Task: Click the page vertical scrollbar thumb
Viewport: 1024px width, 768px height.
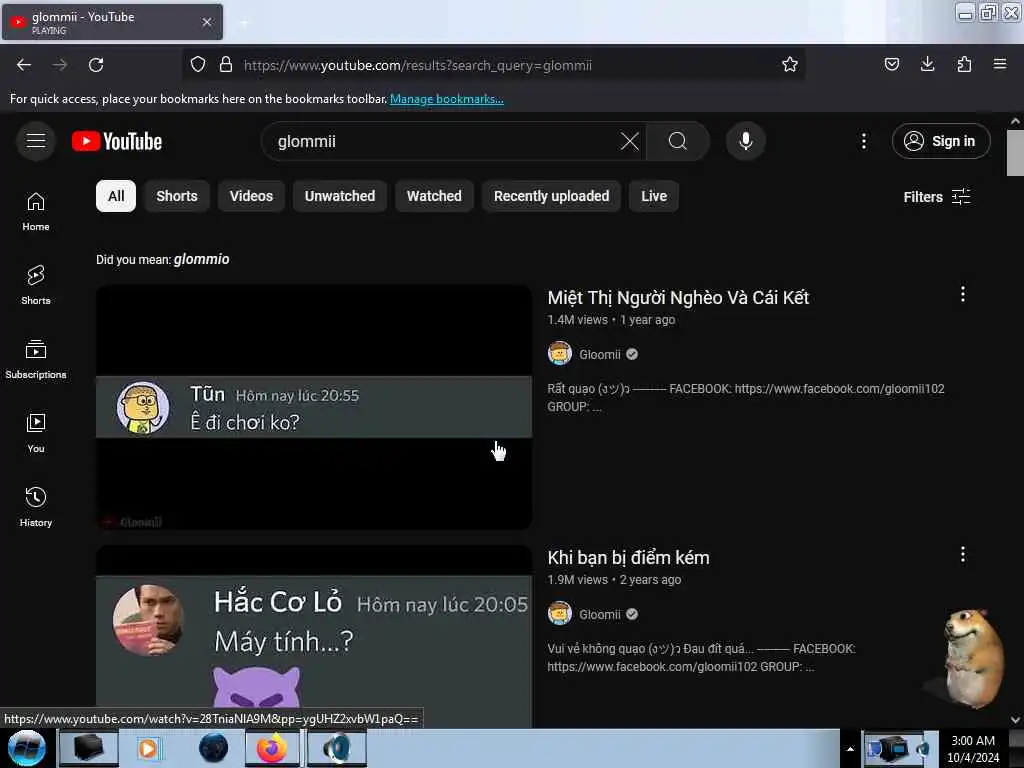Action: (1014, 153)
